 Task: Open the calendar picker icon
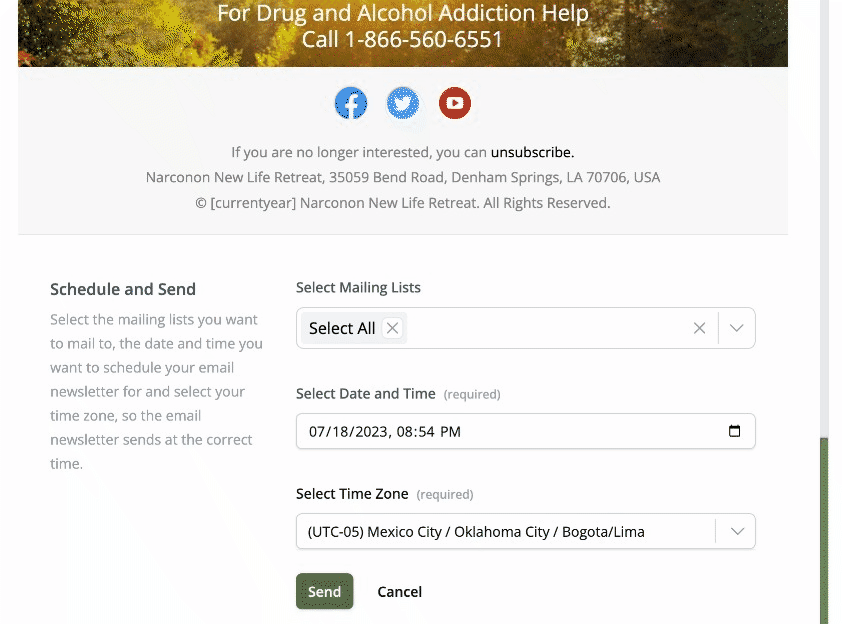pos(734,431)
